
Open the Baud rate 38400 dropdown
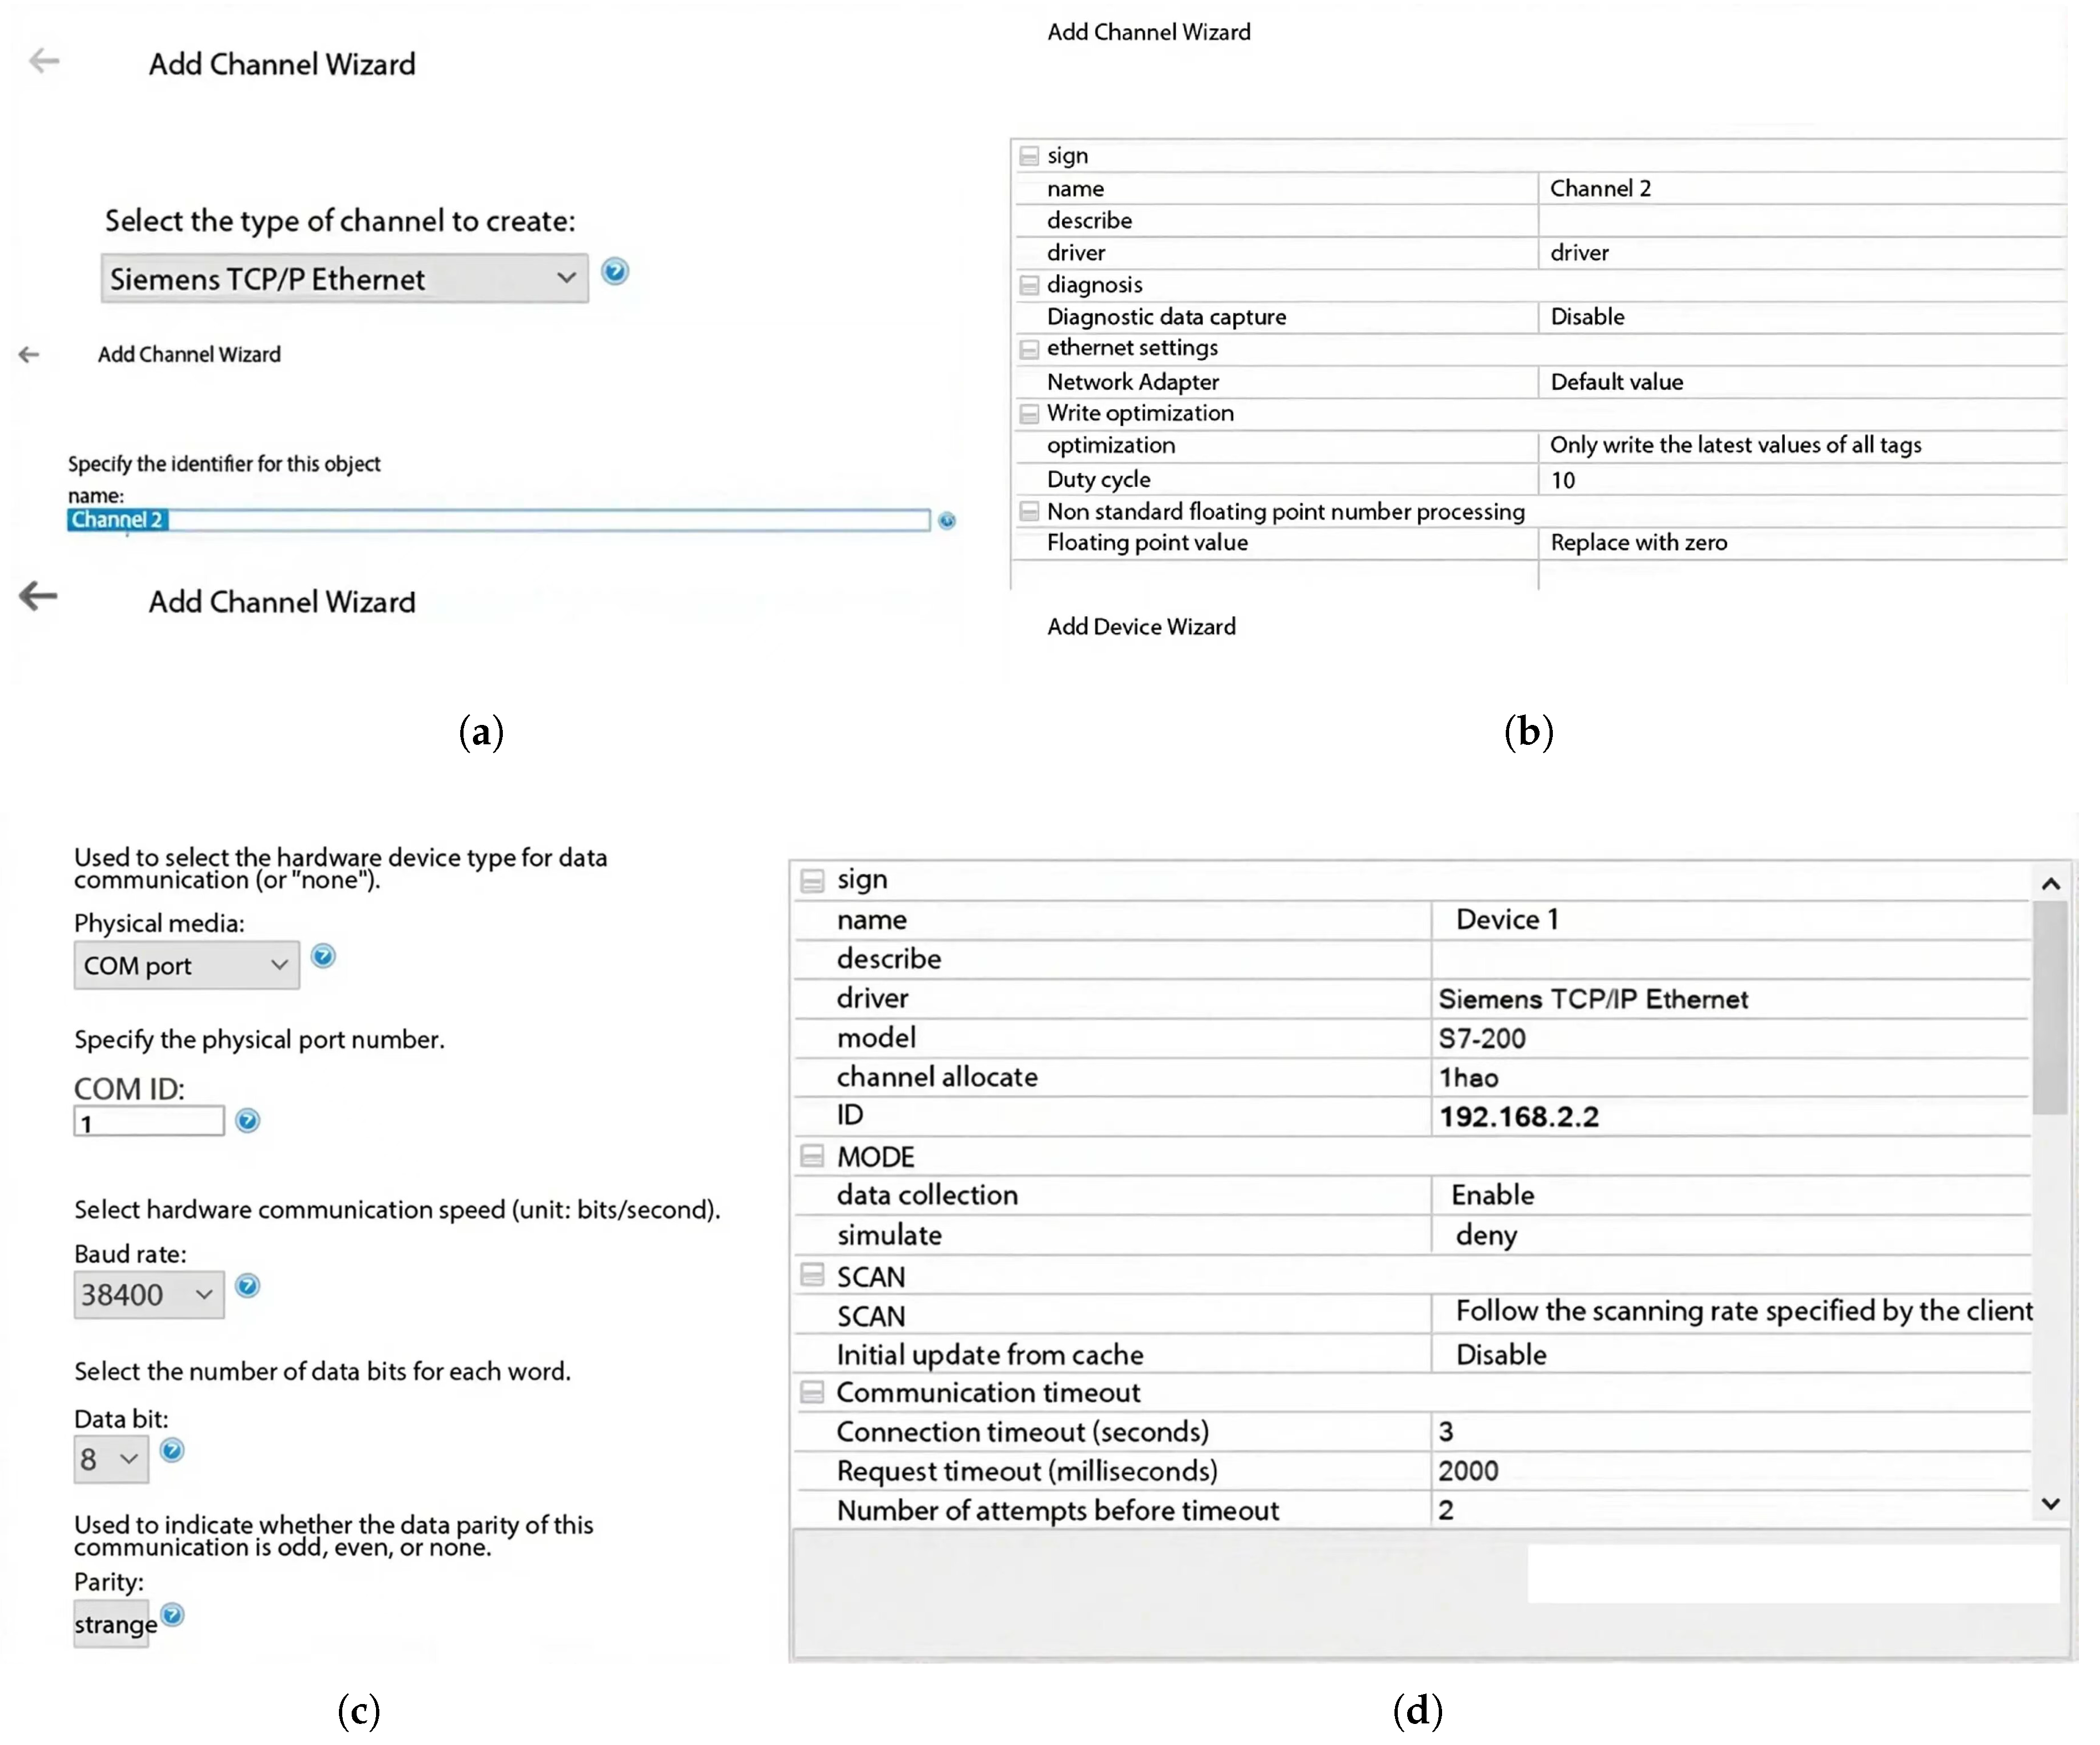(x=148, y=1294)
